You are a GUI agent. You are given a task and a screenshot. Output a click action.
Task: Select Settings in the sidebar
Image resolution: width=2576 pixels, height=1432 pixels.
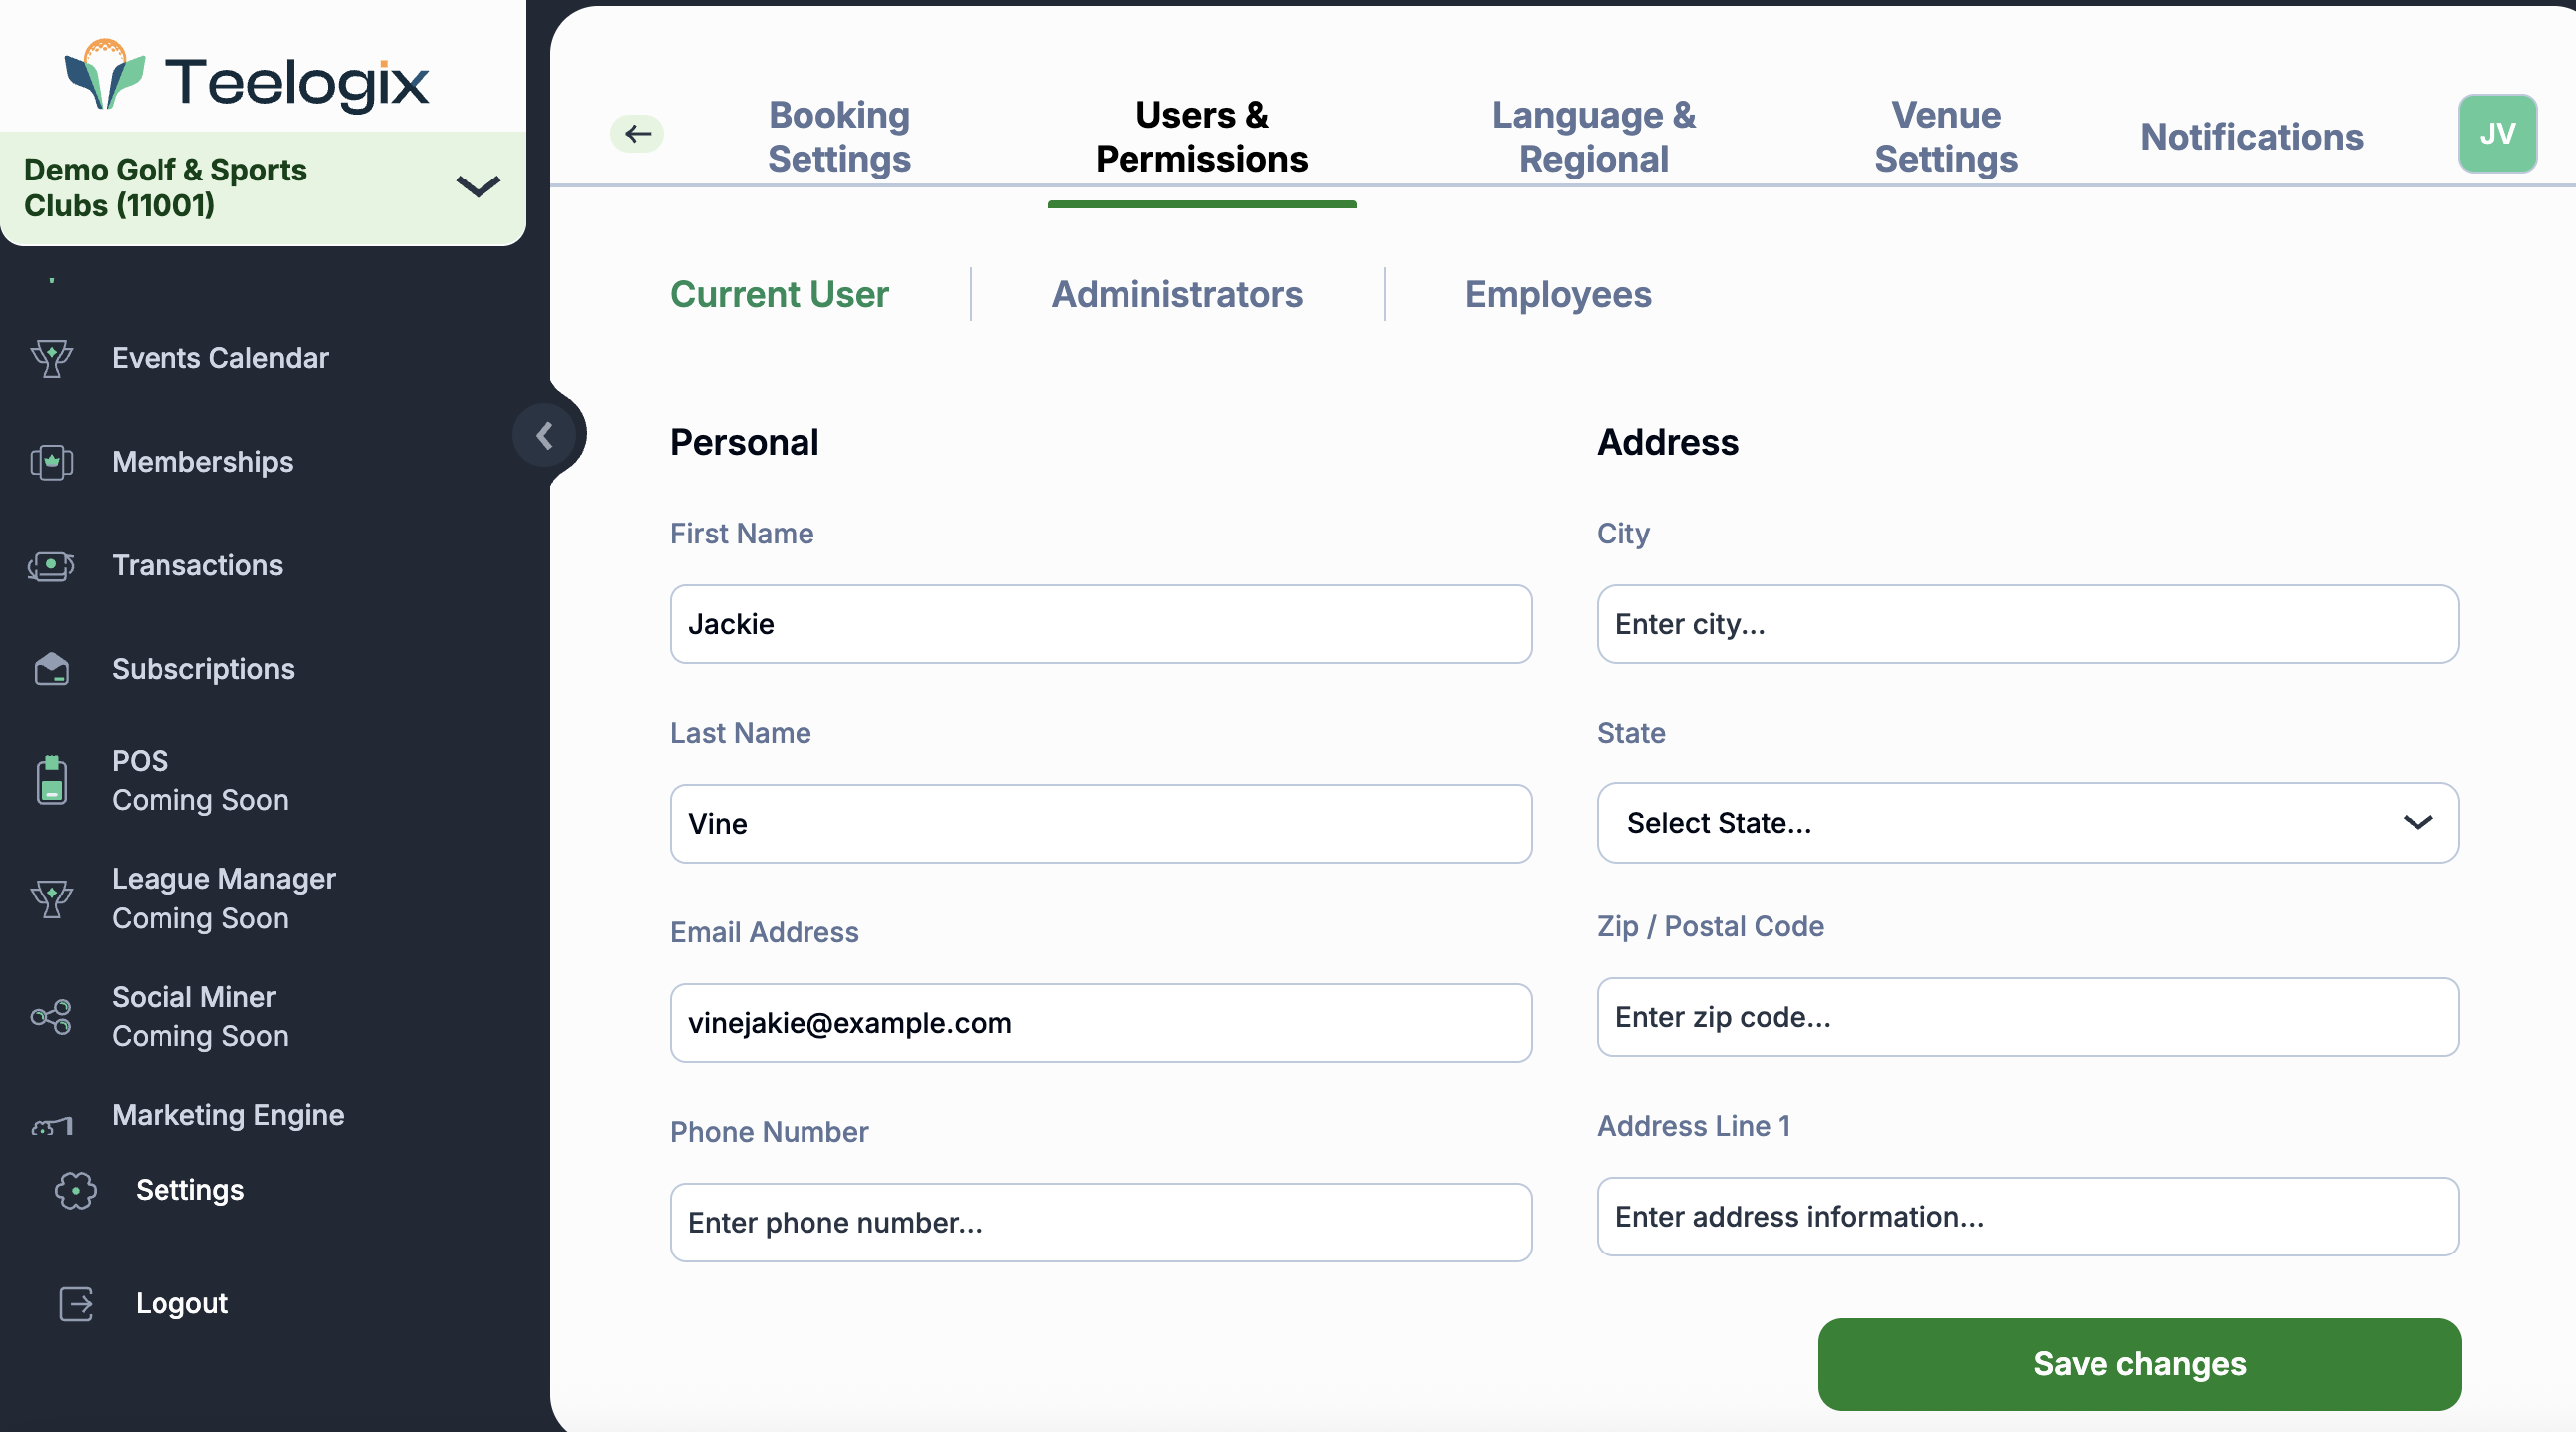(190, 1190)
